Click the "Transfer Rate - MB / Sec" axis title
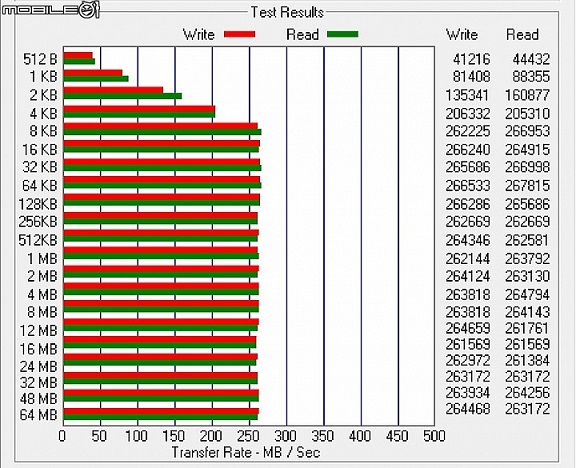This screenshot has height=468, width=576. pyautogui.click(x=246, y=452)
